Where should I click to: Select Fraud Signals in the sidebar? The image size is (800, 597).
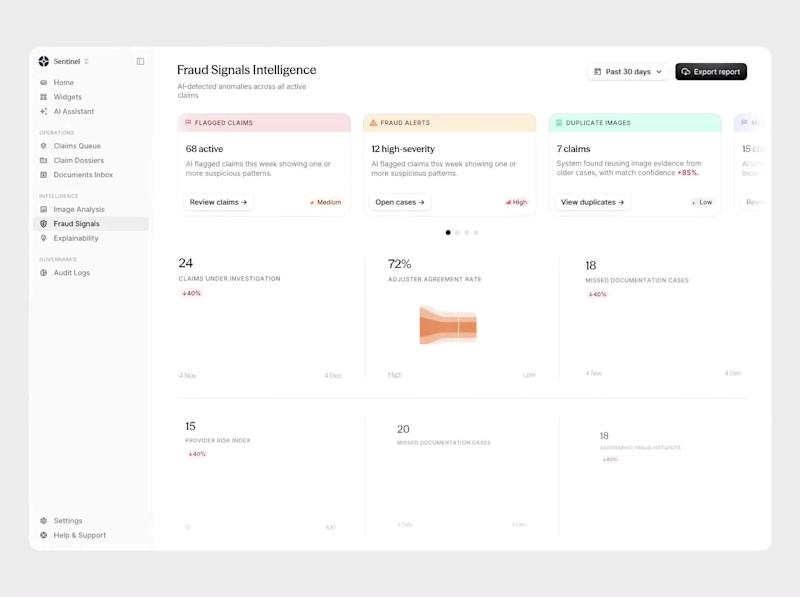76,223
